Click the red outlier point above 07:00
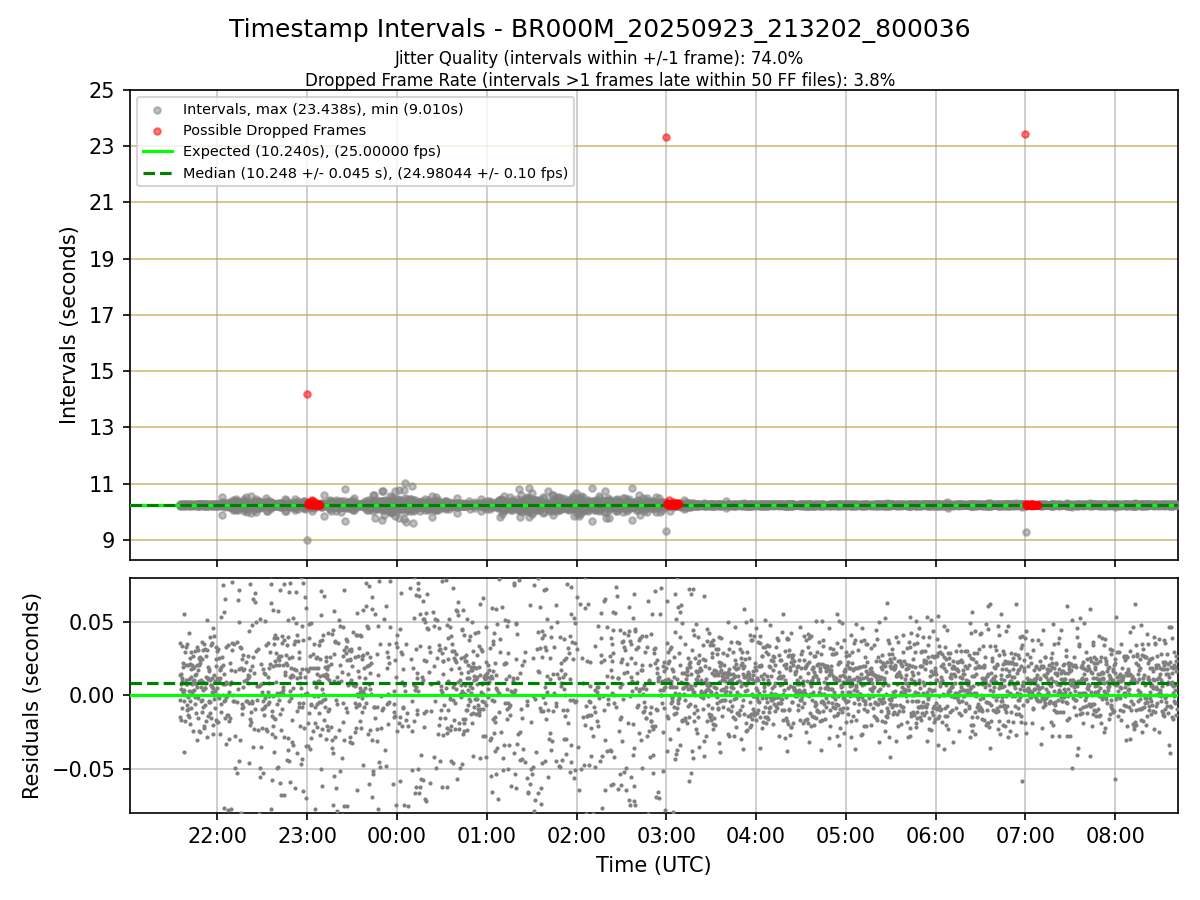 (1025, 134)
